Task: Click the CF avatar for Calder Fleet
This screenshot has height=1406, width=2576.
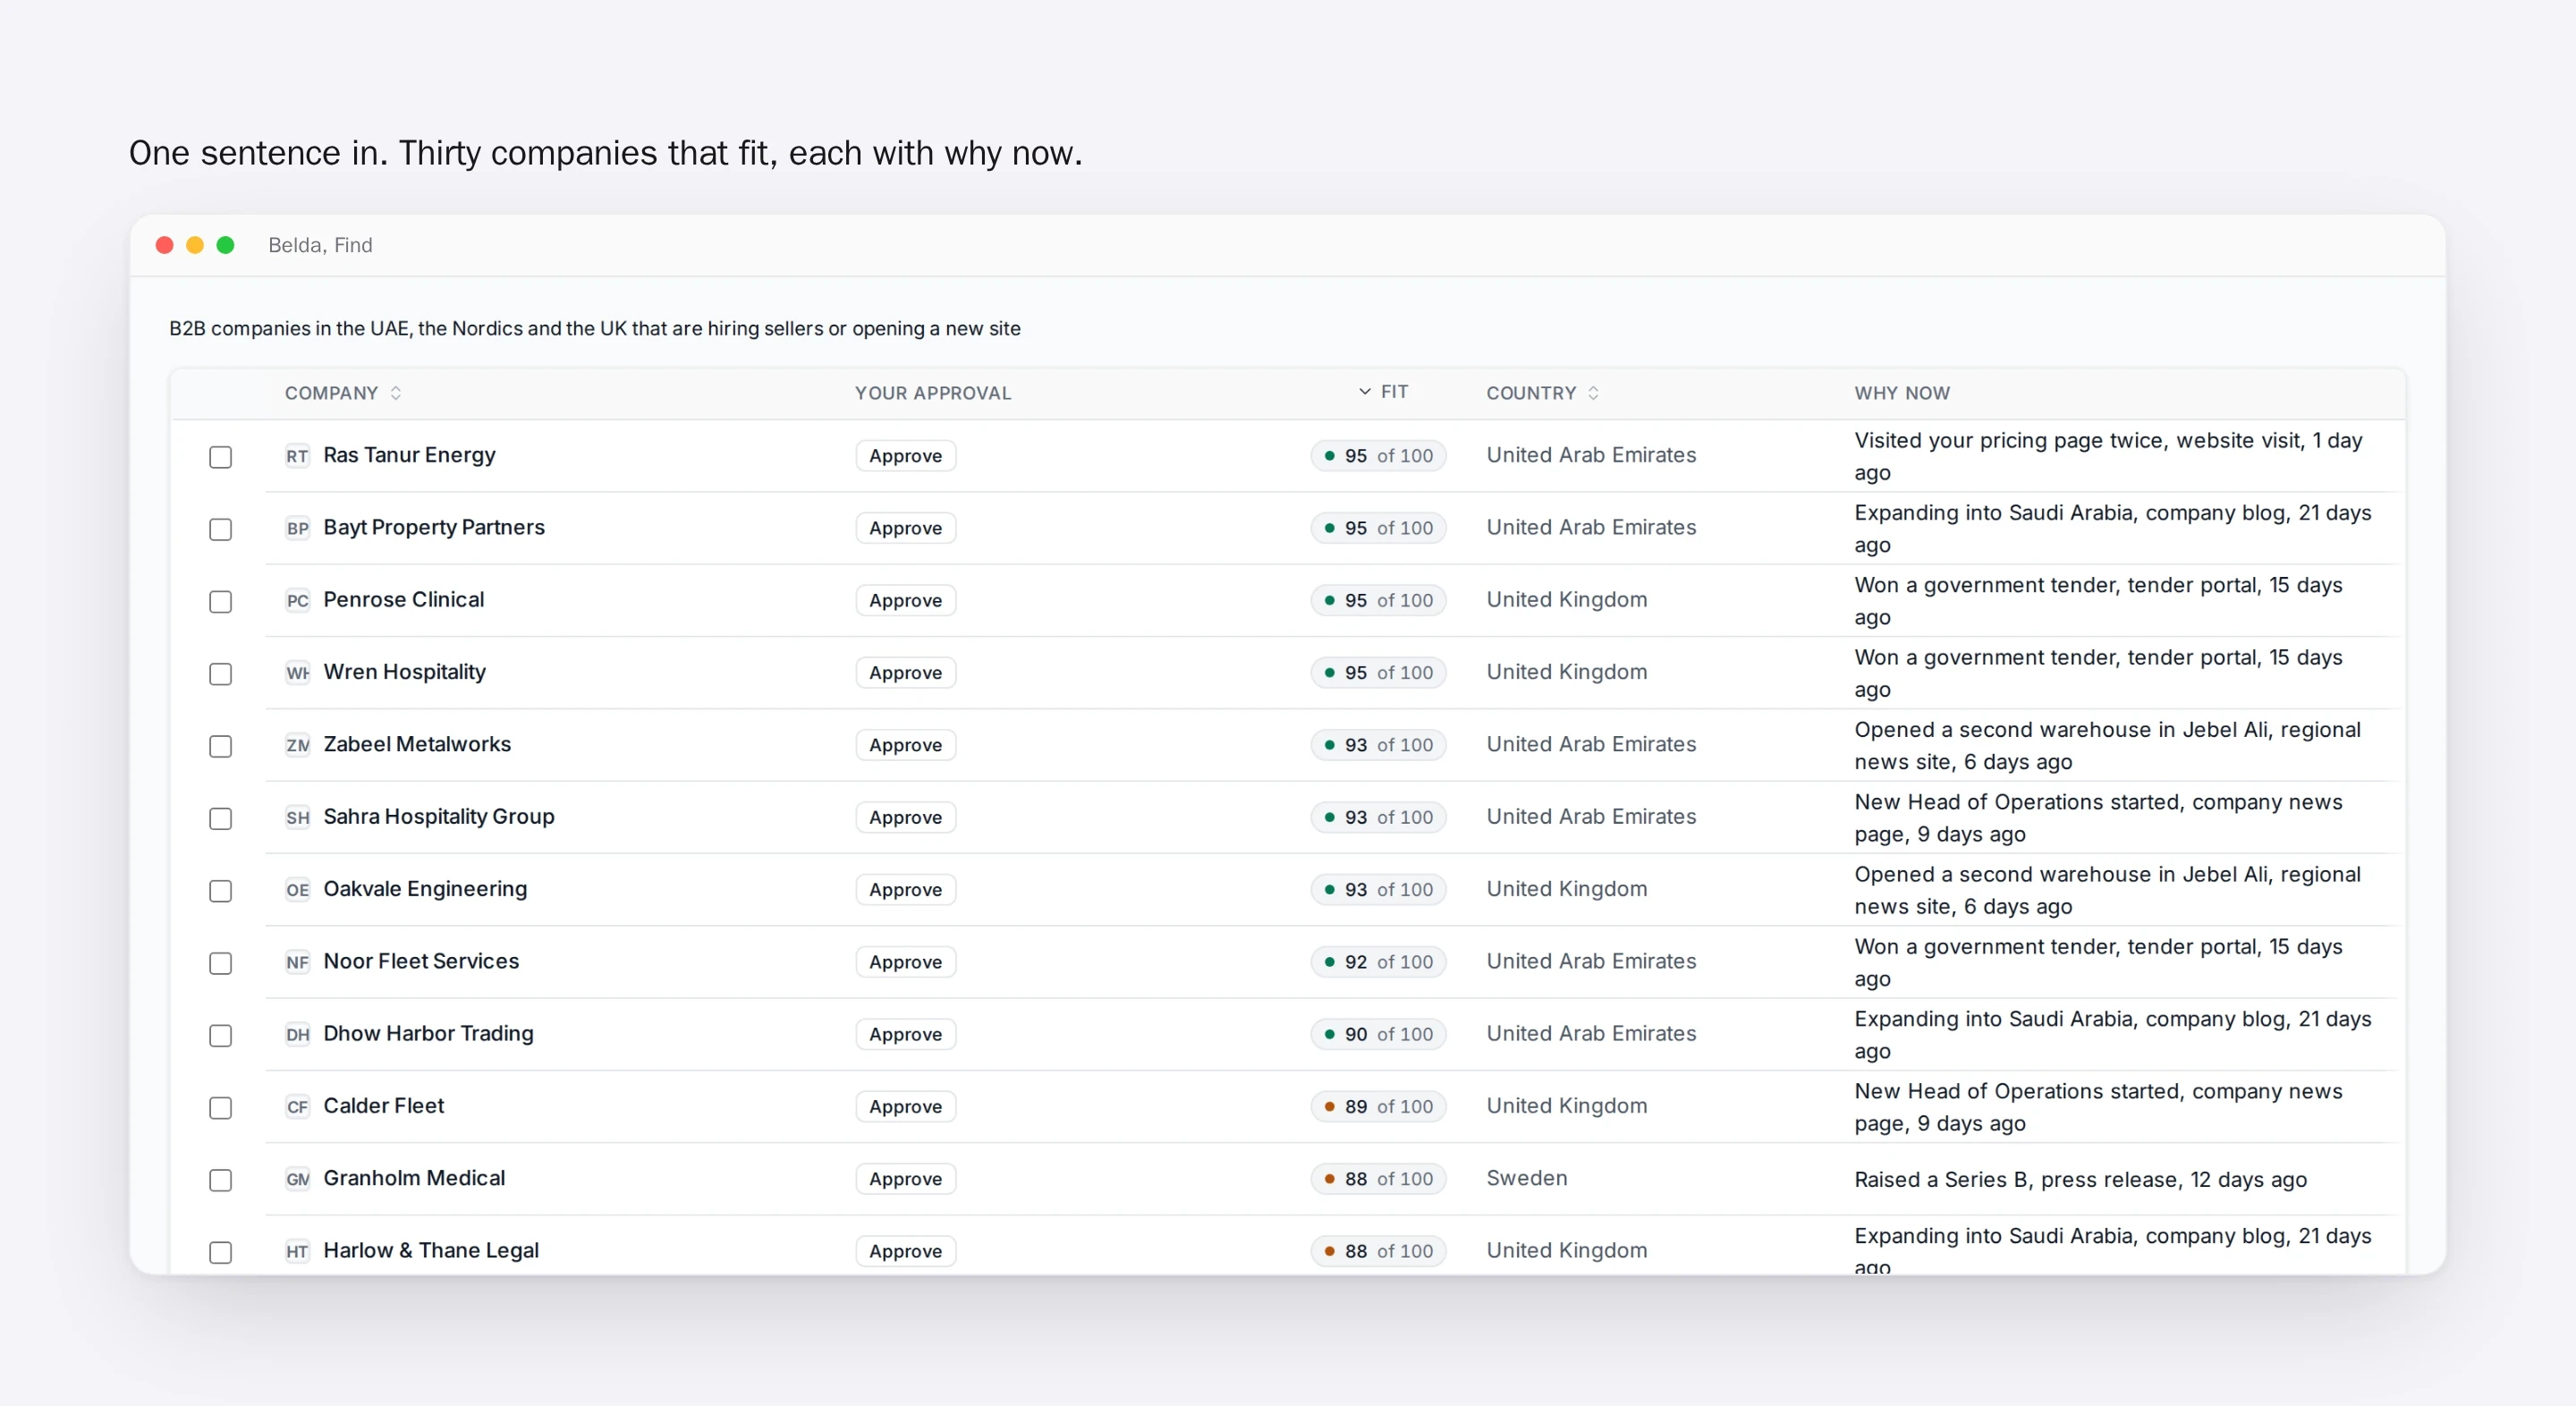Action: [297, 1107]
